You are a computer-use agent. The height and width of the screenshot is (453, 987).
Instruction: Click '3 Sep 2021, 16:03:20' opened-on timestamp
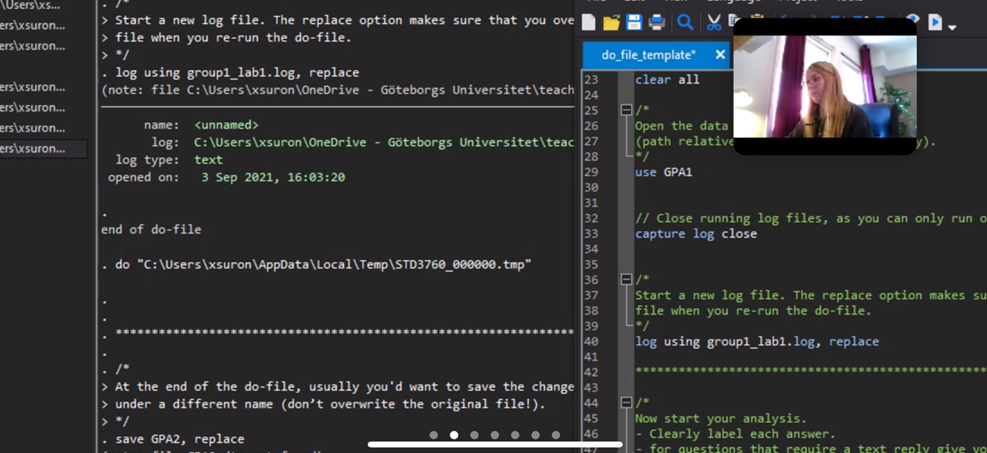click(x=273, y=177)
